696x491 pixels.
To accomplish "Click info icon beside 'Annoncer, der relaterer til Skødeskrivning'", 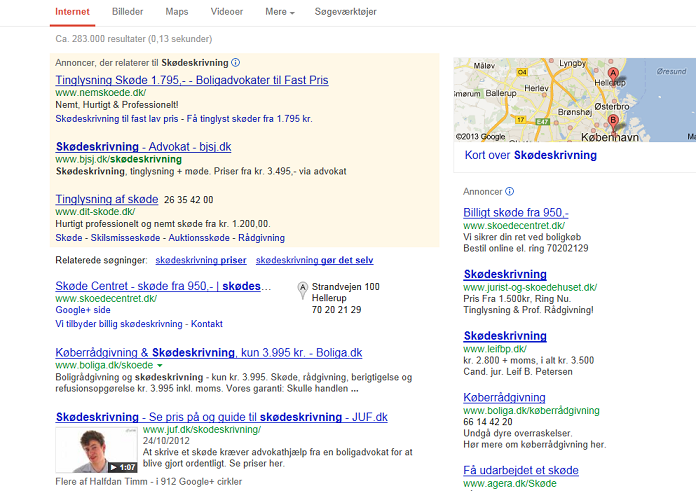I will [235, 63].
